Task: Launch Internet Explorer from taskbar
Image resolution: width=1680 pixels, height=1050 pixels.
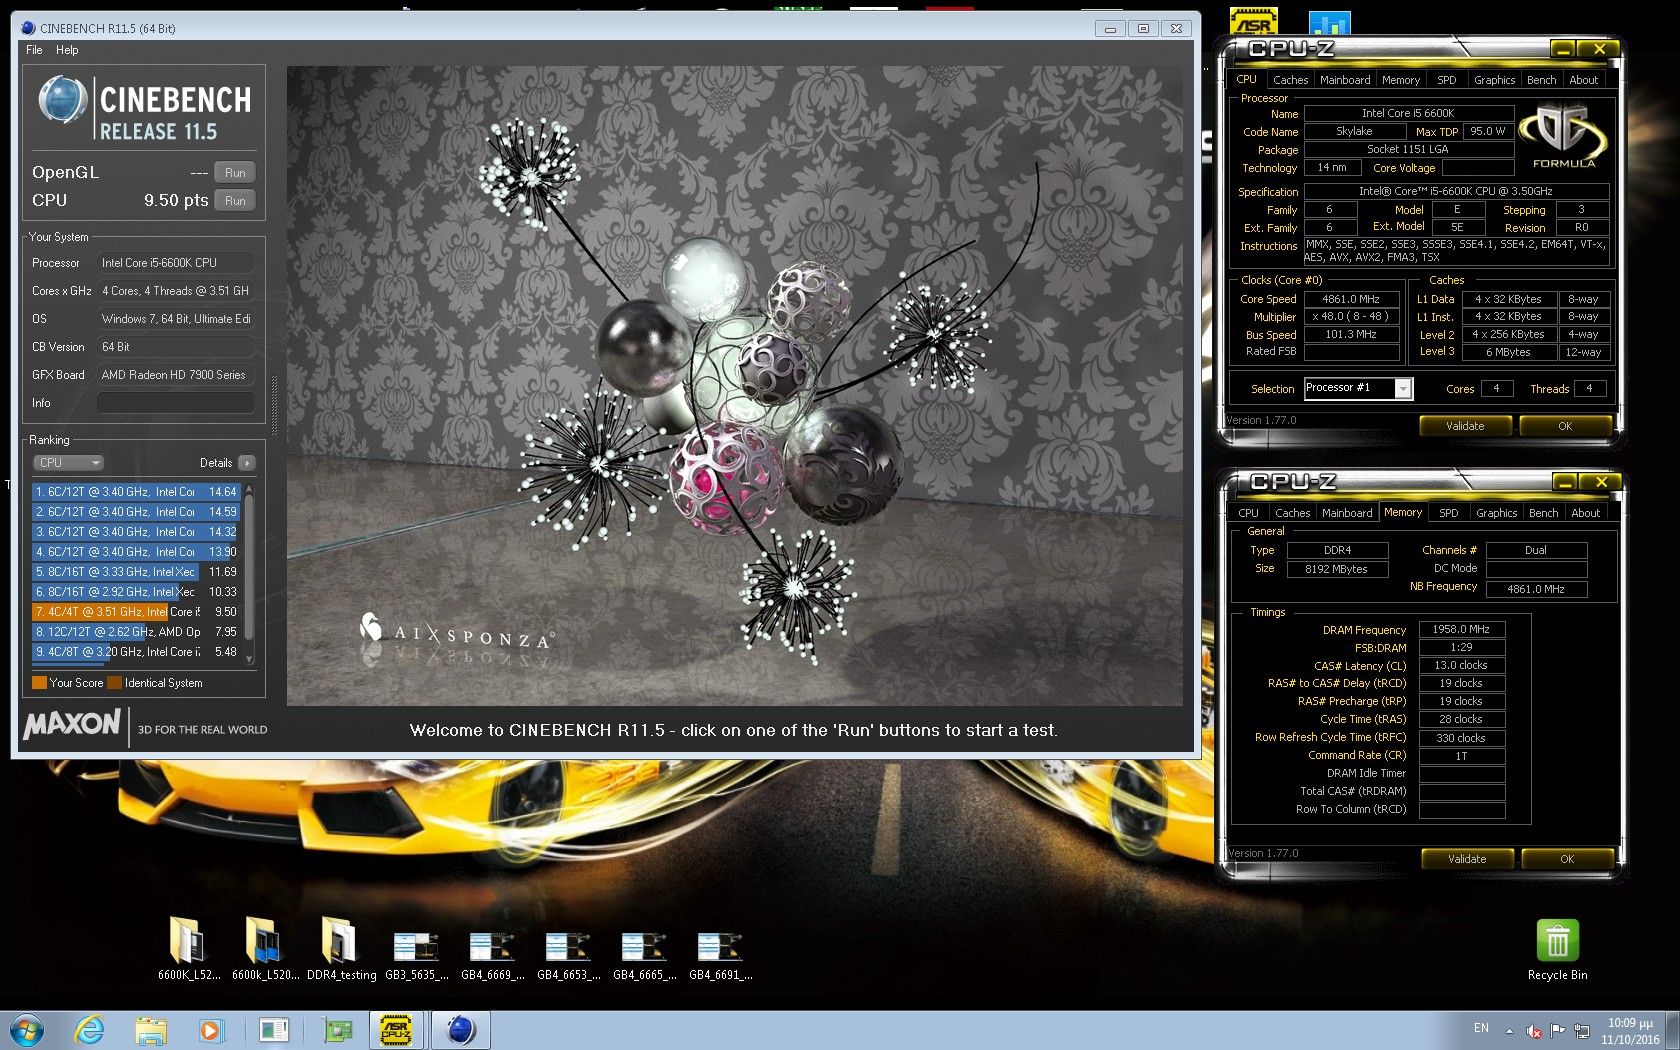Action: click(x=90, y=1030)
